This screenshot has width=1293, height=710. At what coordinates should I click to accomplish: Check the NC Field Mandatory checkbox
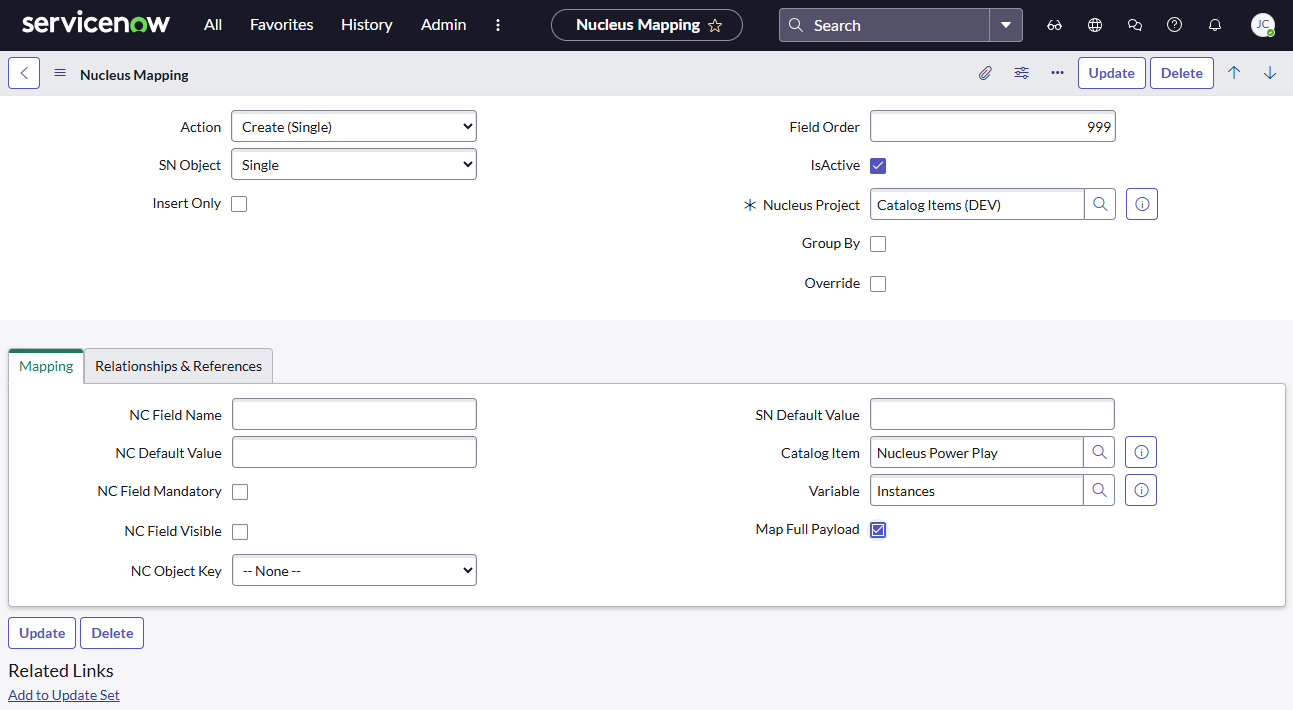tap(240, 492)
